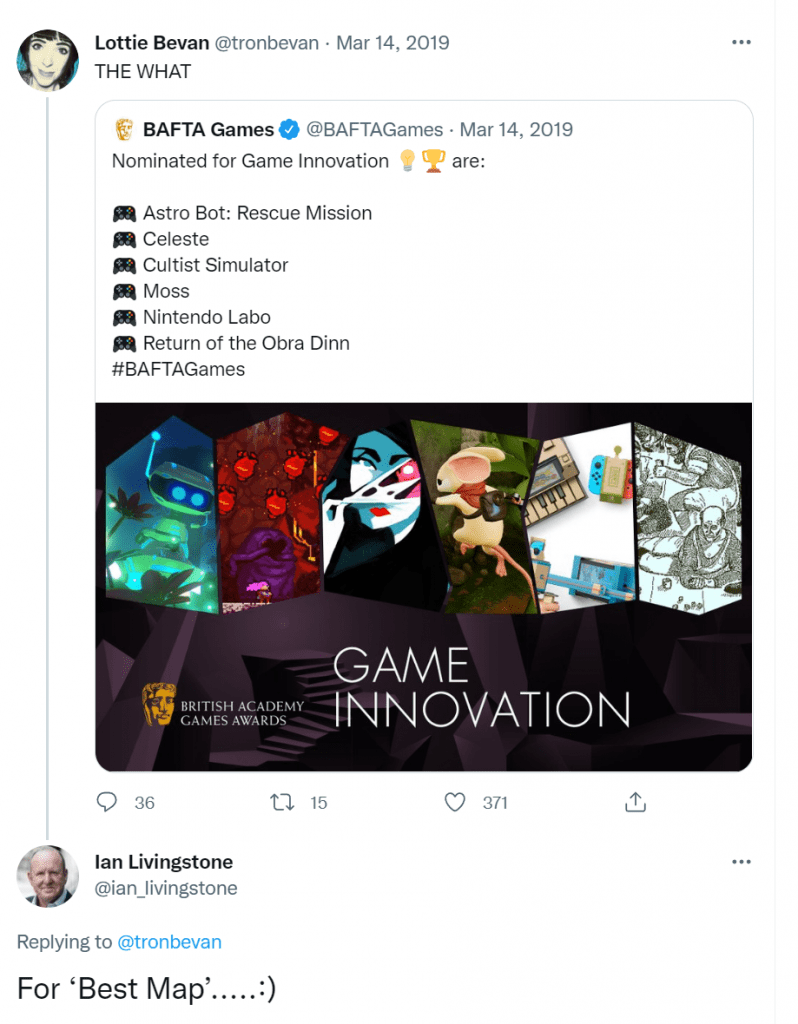Click the share upload icon
Image resolution: width=798 pixels, height=1024 pixels.
635,802
